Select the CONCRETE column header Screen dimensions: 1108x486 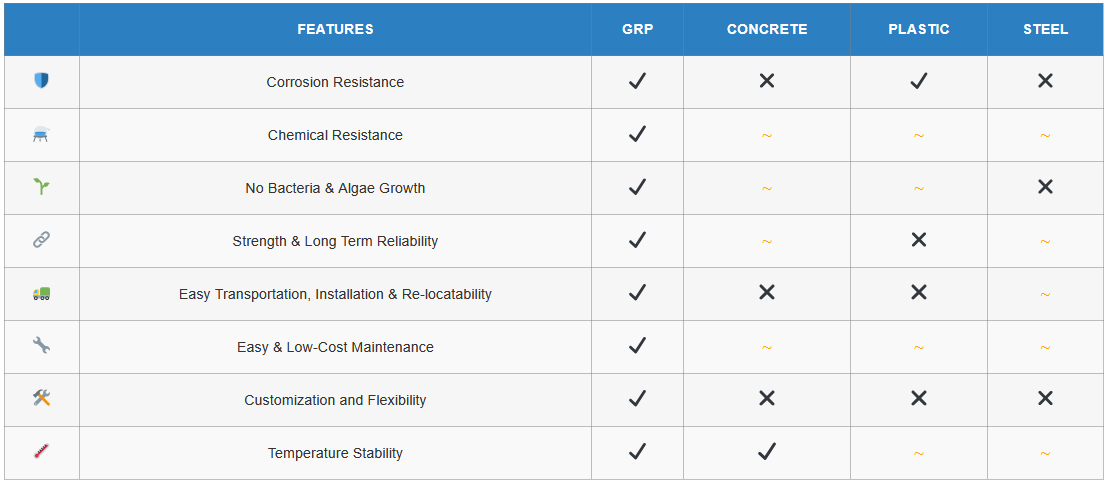click(x=766, y=29)
